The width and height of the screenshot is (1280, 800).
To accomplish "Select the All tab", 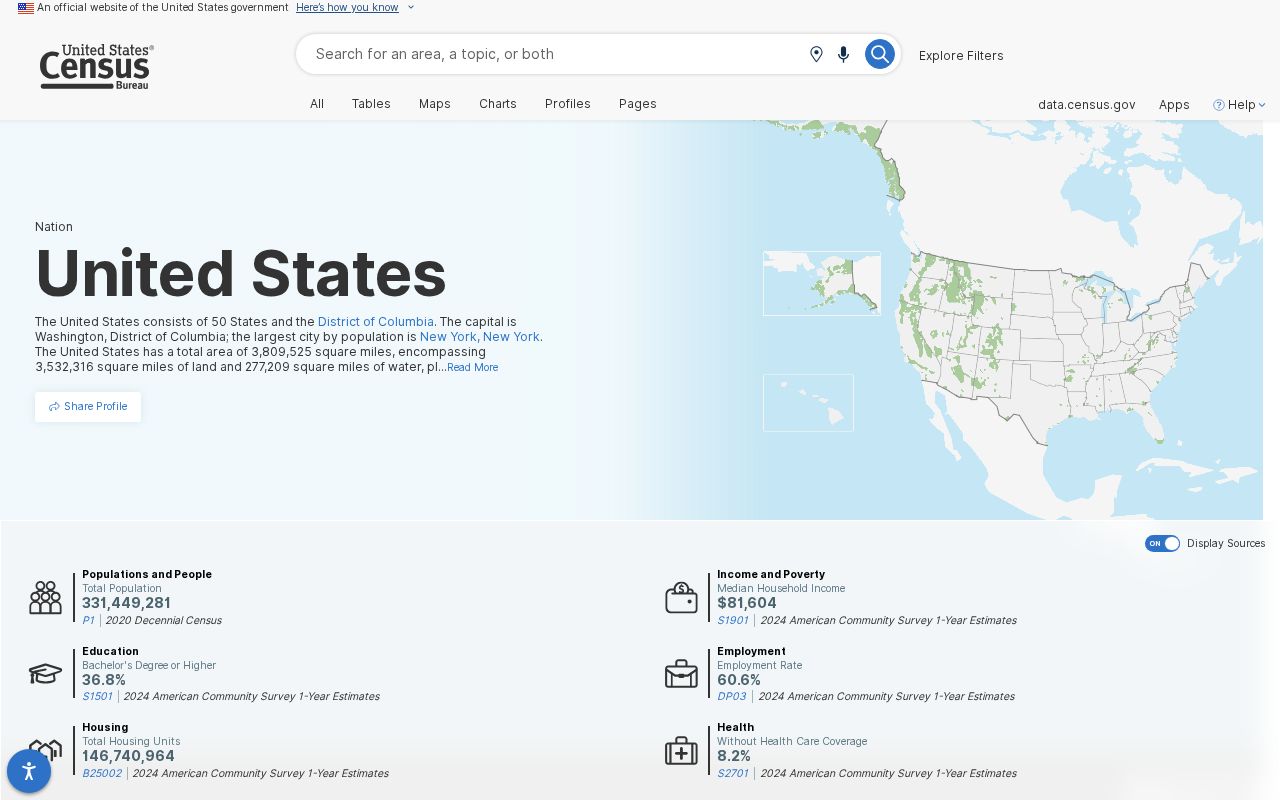I will pos(317,104).
